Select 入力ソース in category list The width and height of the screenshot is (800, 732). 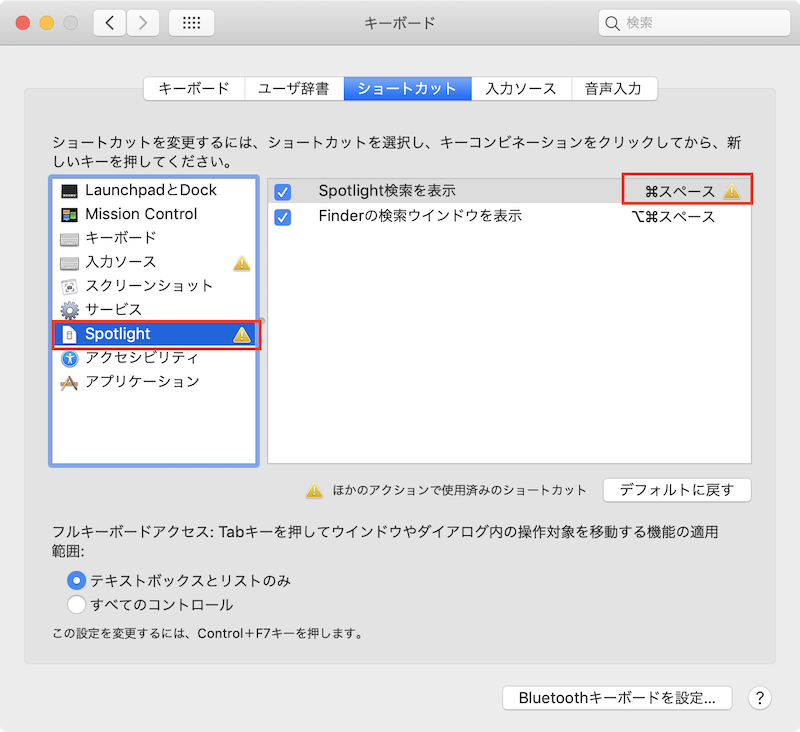(154, 262)
